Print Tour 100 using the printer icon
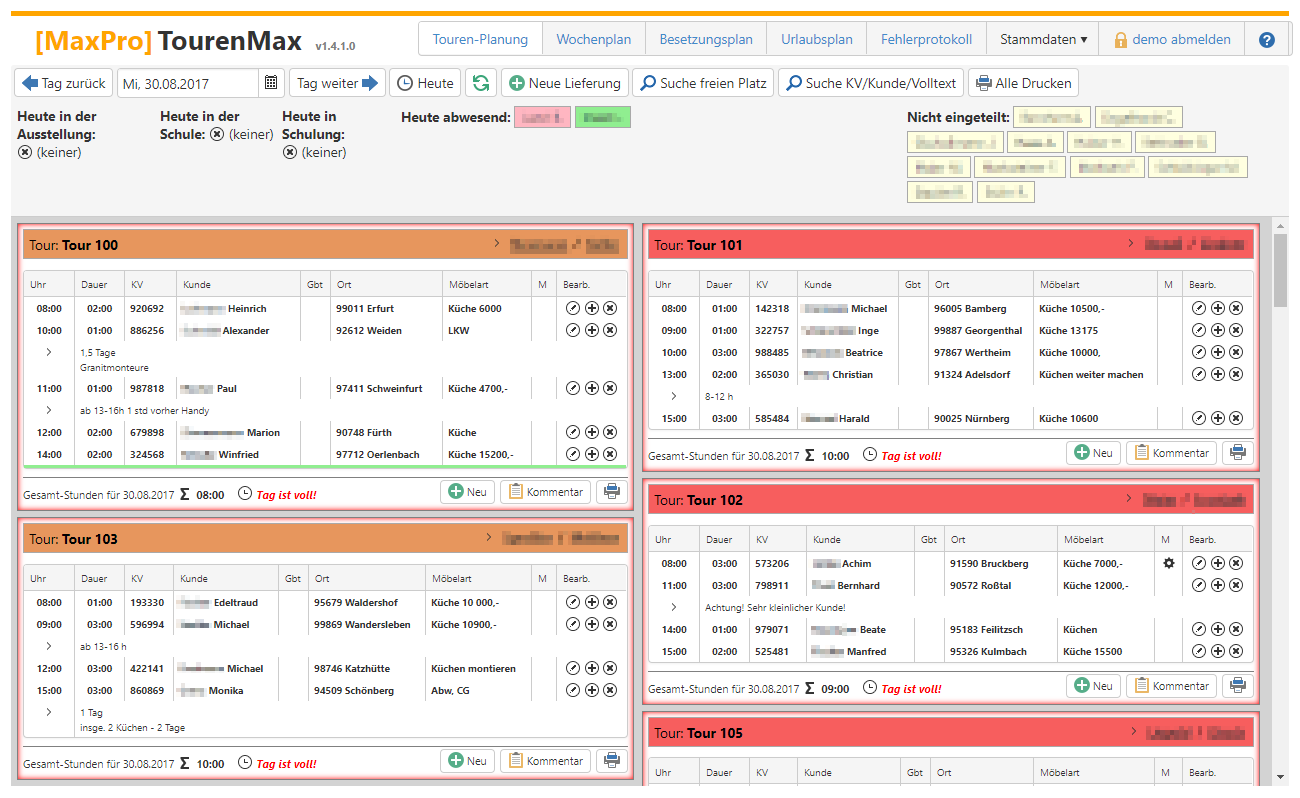Screen dimensions: 1300x798 click(x=610, y=492)
